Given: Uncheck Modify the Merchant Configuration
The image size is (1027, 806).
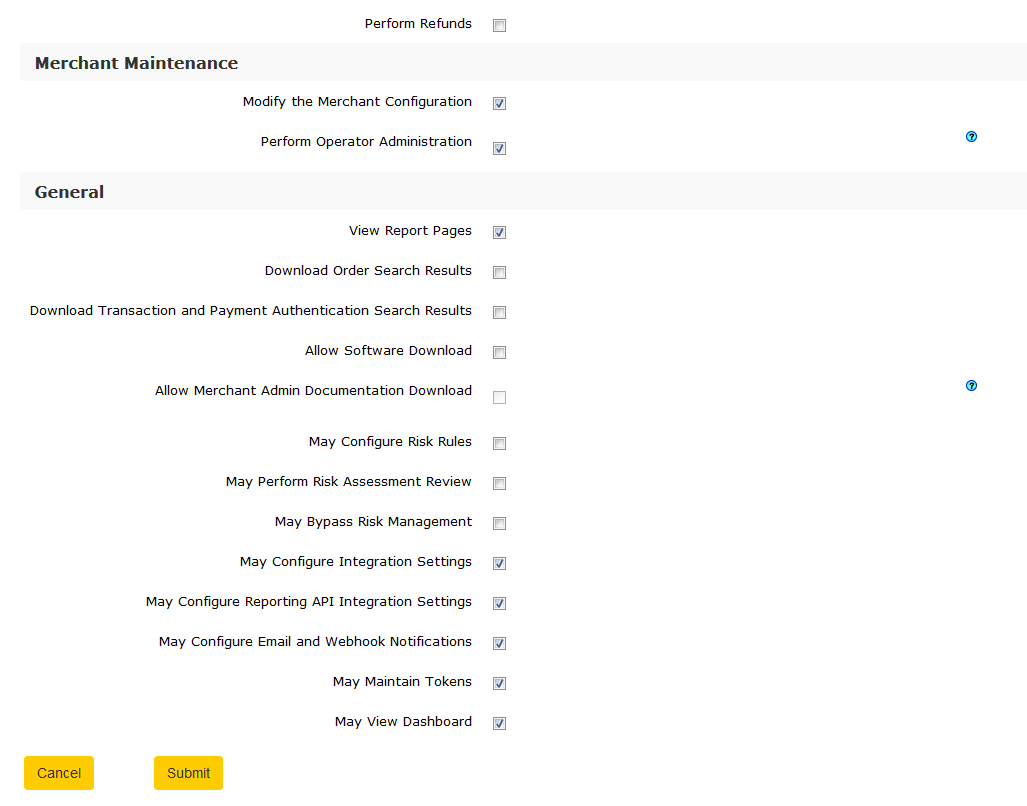Looking at the screenshot, I should click(499, 104).
